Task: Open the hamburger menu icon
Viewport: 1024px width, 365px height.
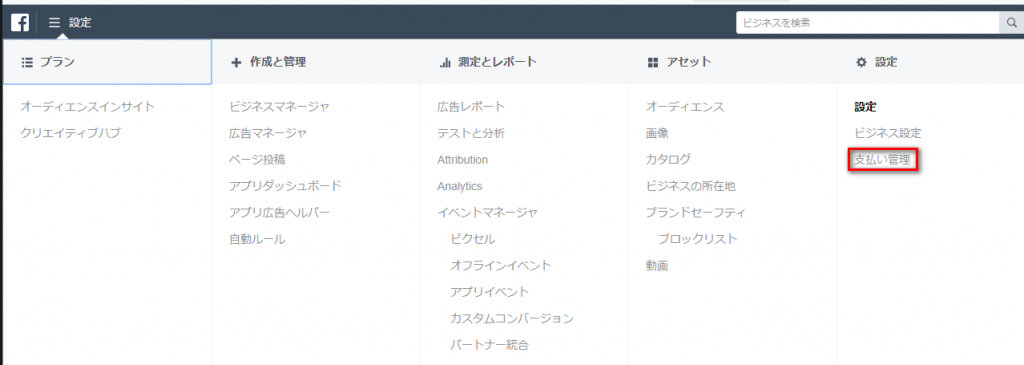Action: click(x=54, y=23)
